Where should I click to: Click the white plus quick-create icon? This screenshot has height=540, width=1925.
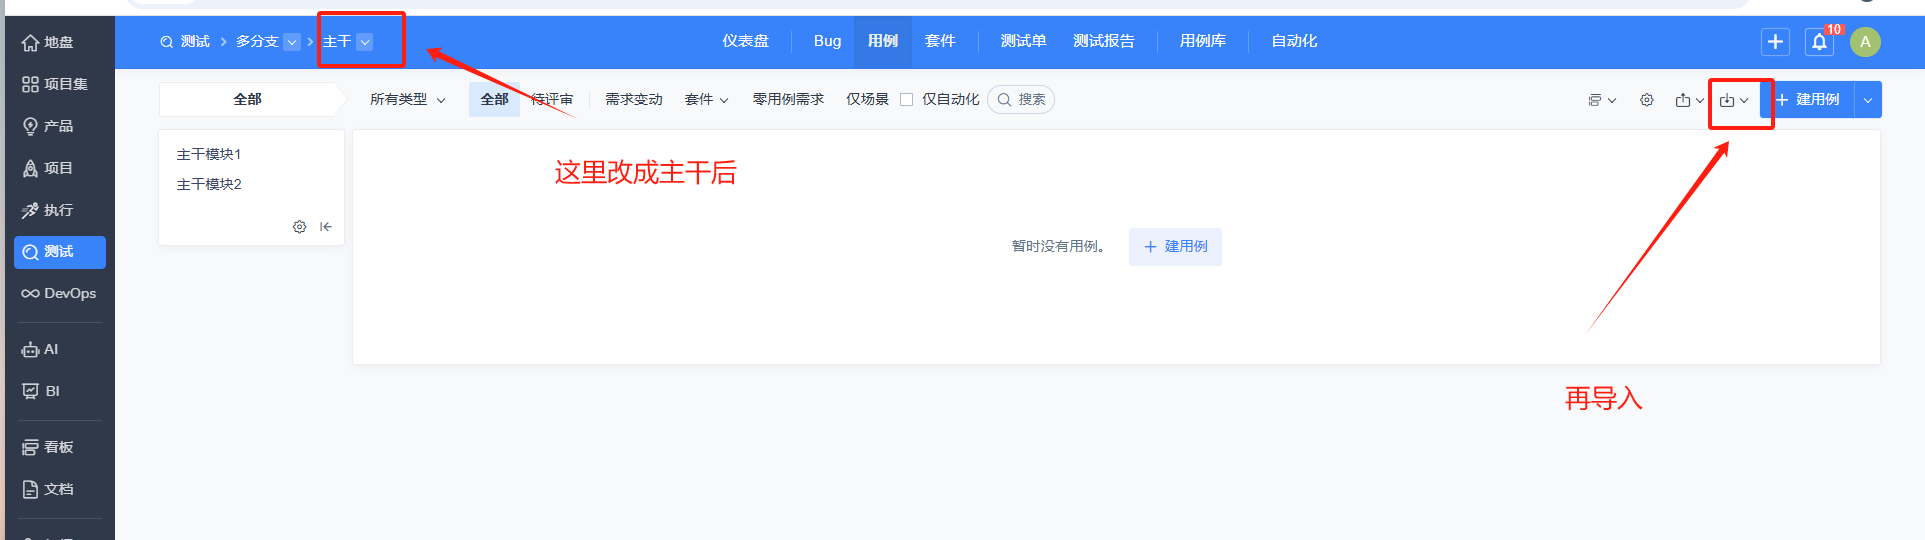tap(1775, 42)
